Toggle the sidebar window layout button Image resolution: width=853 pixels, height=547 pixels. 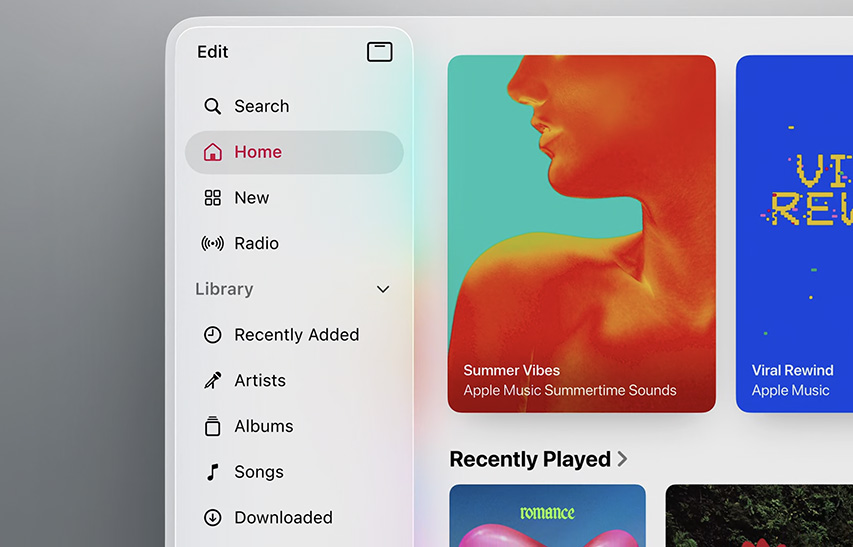click(x=380, y=52)
